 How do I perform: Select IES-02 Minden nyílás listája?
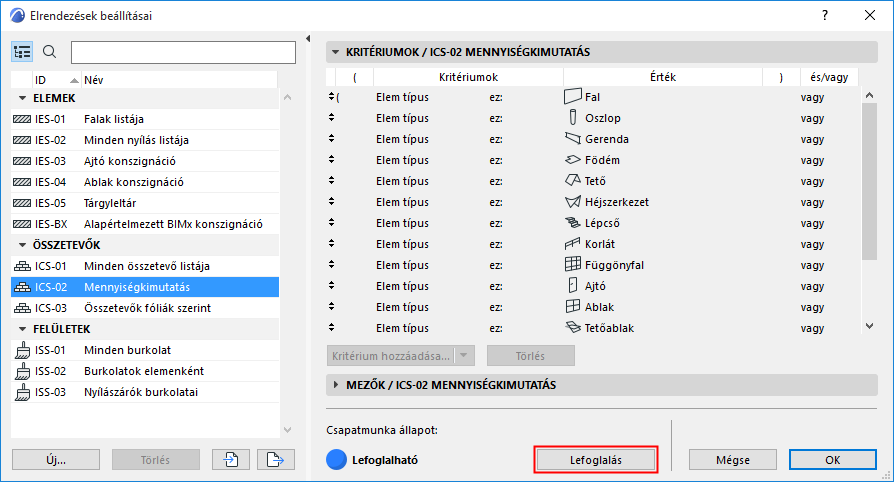[145, 140]
